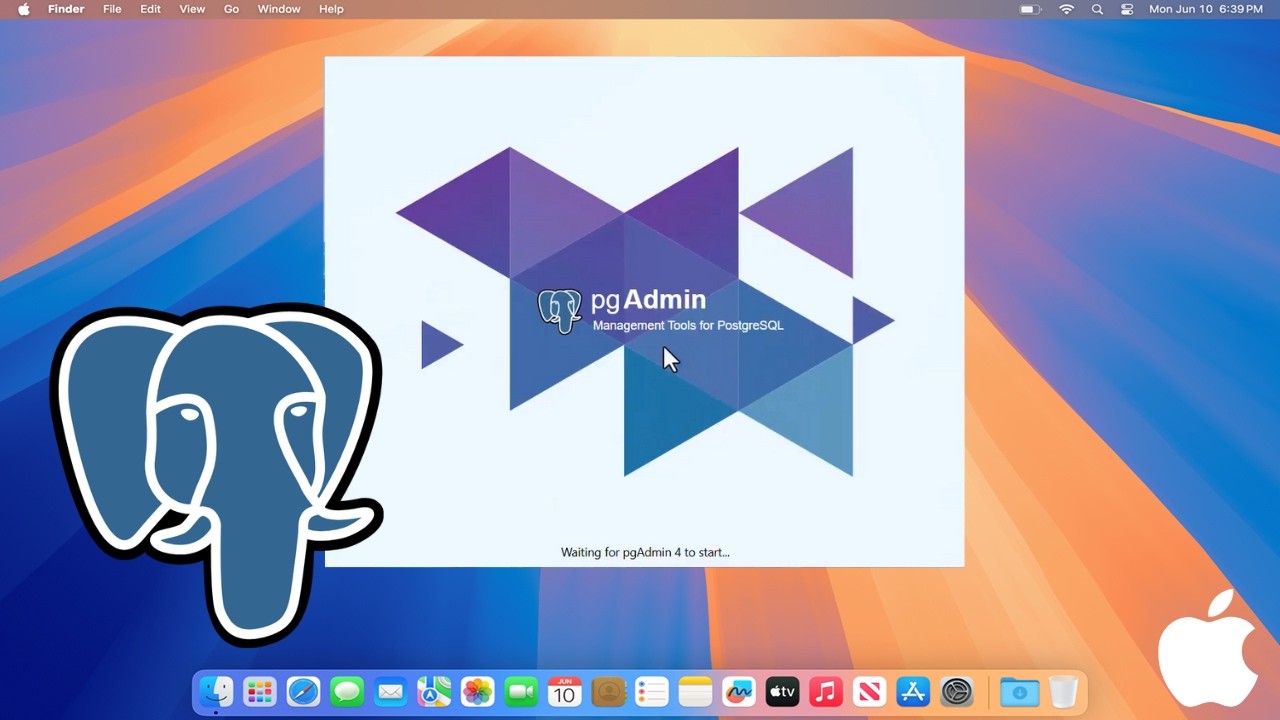Click the pgAdmin elephant logo on splash
The width and height of the screenshot is (1280, 720).
559,311
